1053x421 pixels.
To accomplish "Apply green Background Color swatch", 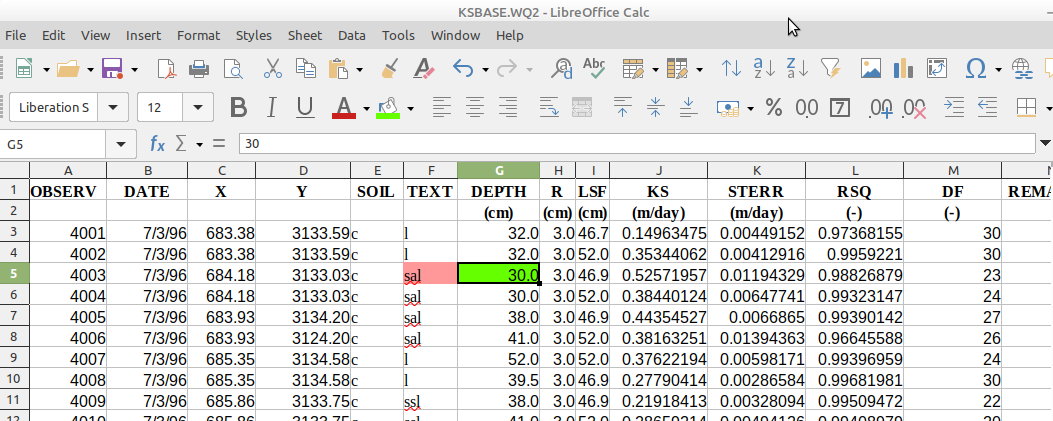I will [388, 107].
